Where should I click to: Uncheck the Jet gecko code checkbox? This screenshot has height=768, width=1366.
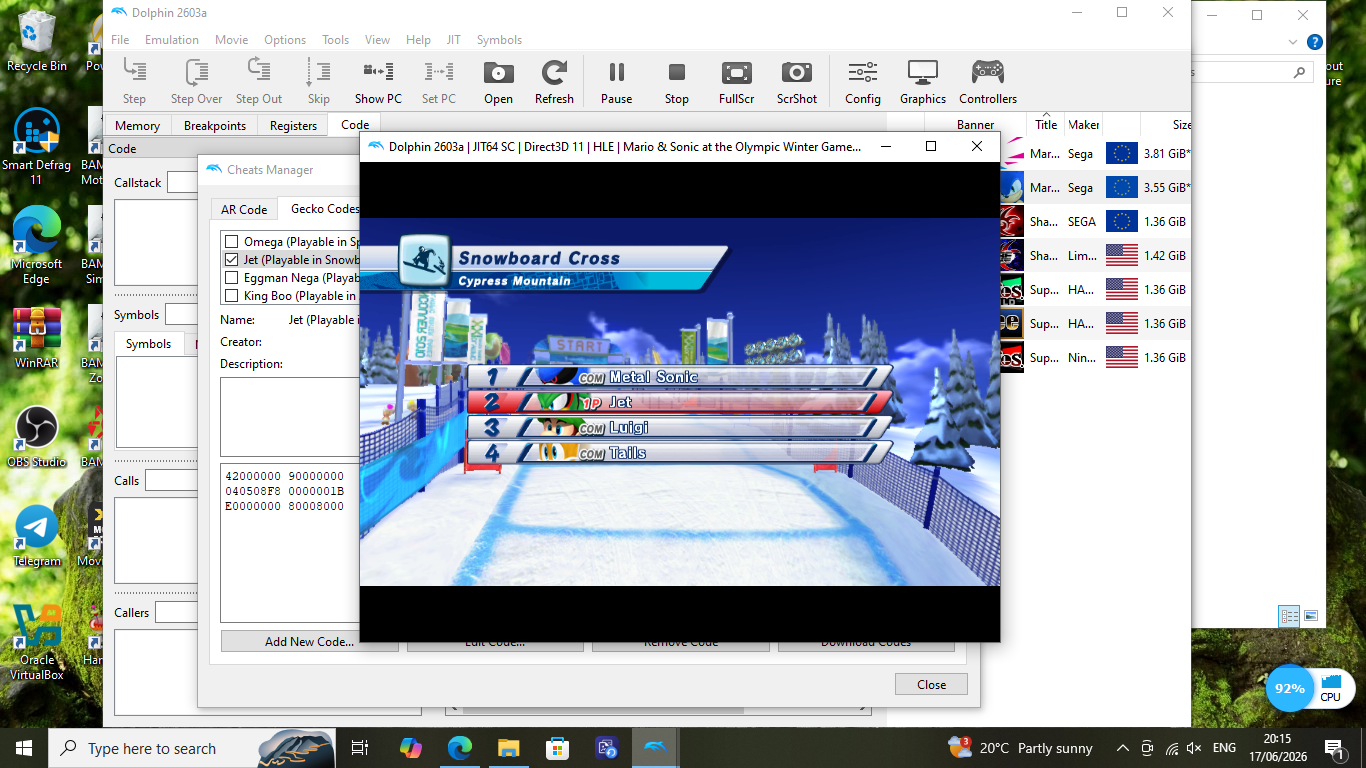pyautogui.click(x=232, y=260)
